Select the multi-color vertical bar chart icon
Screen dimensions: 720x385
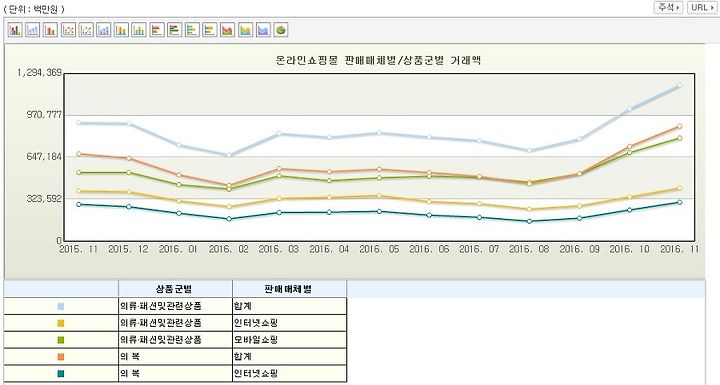[x=15, y=30]
